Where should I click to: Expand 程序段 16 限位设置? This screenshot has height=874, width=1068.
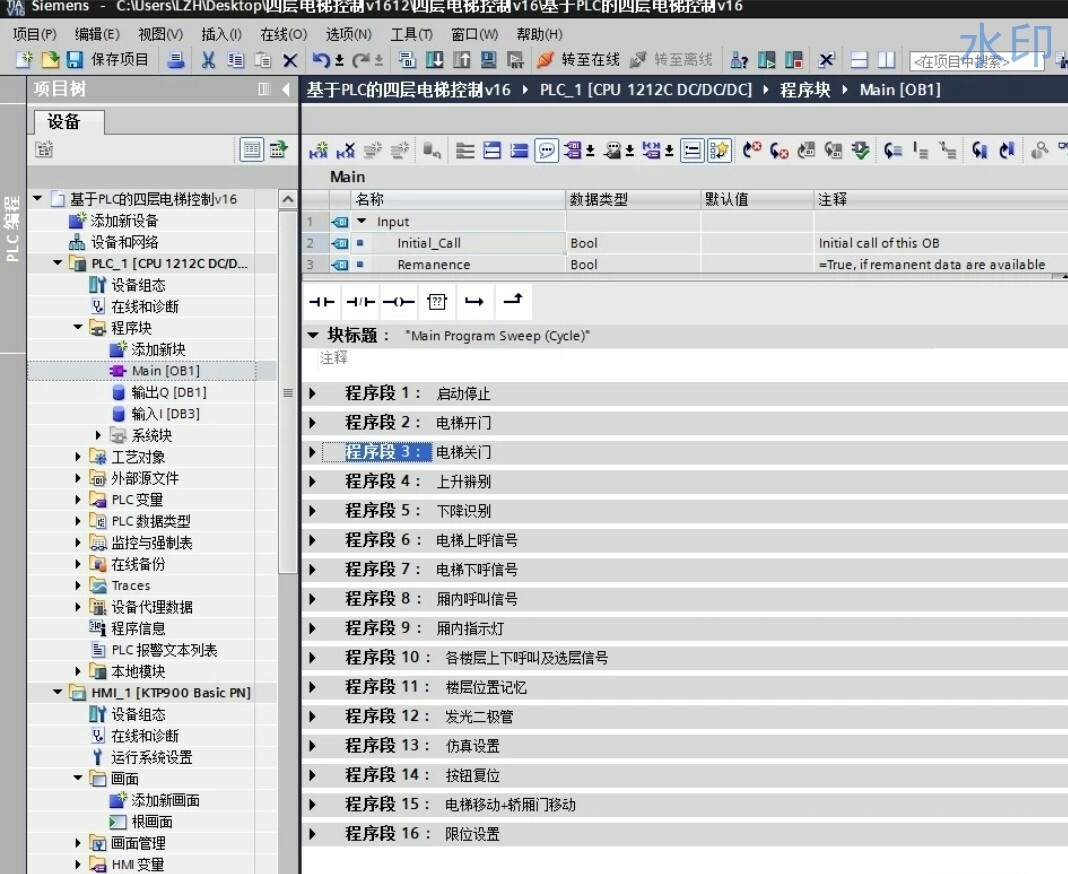click(x=313, y=834)
